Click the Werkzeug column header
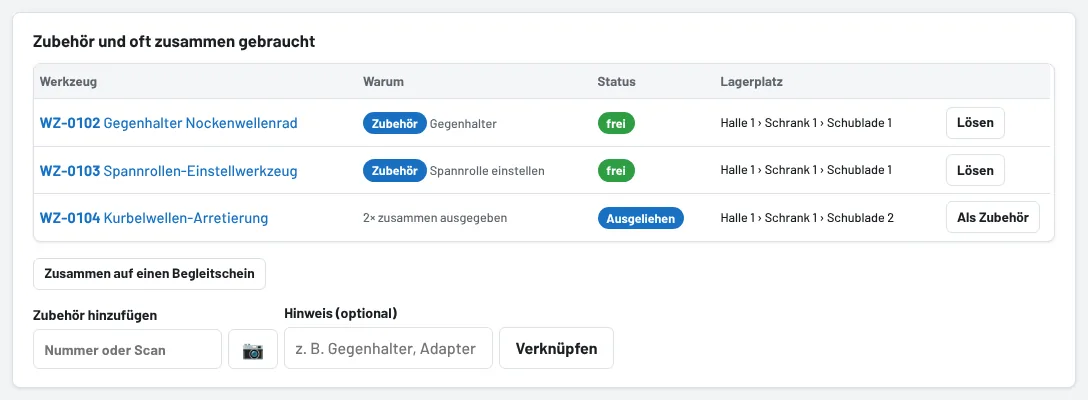This screenshot has width=1088, height=400. tap(69, 82)
